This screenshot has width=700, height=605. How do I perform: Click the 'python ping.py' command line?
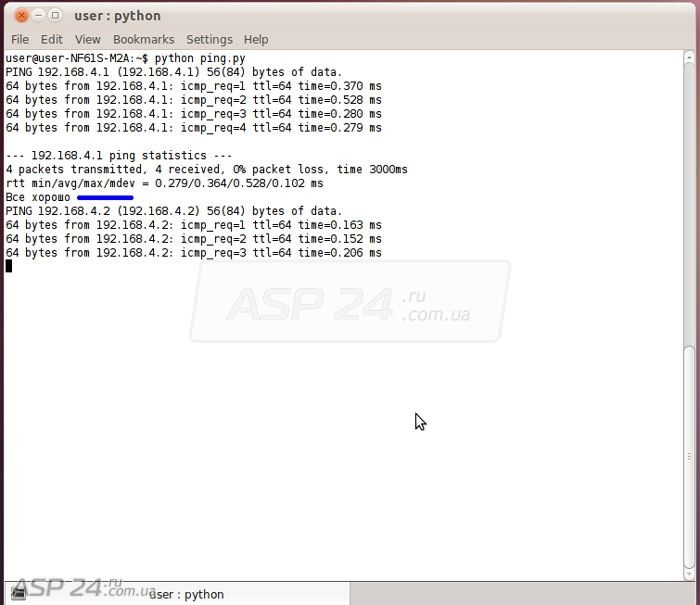(x=199, y=58)
